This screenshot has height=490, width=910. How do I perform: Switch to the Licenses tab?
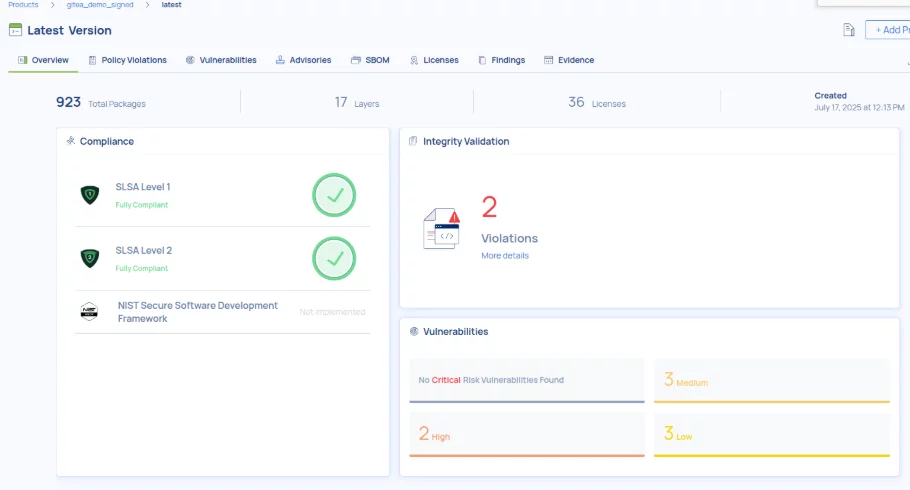tap(434, 60)
